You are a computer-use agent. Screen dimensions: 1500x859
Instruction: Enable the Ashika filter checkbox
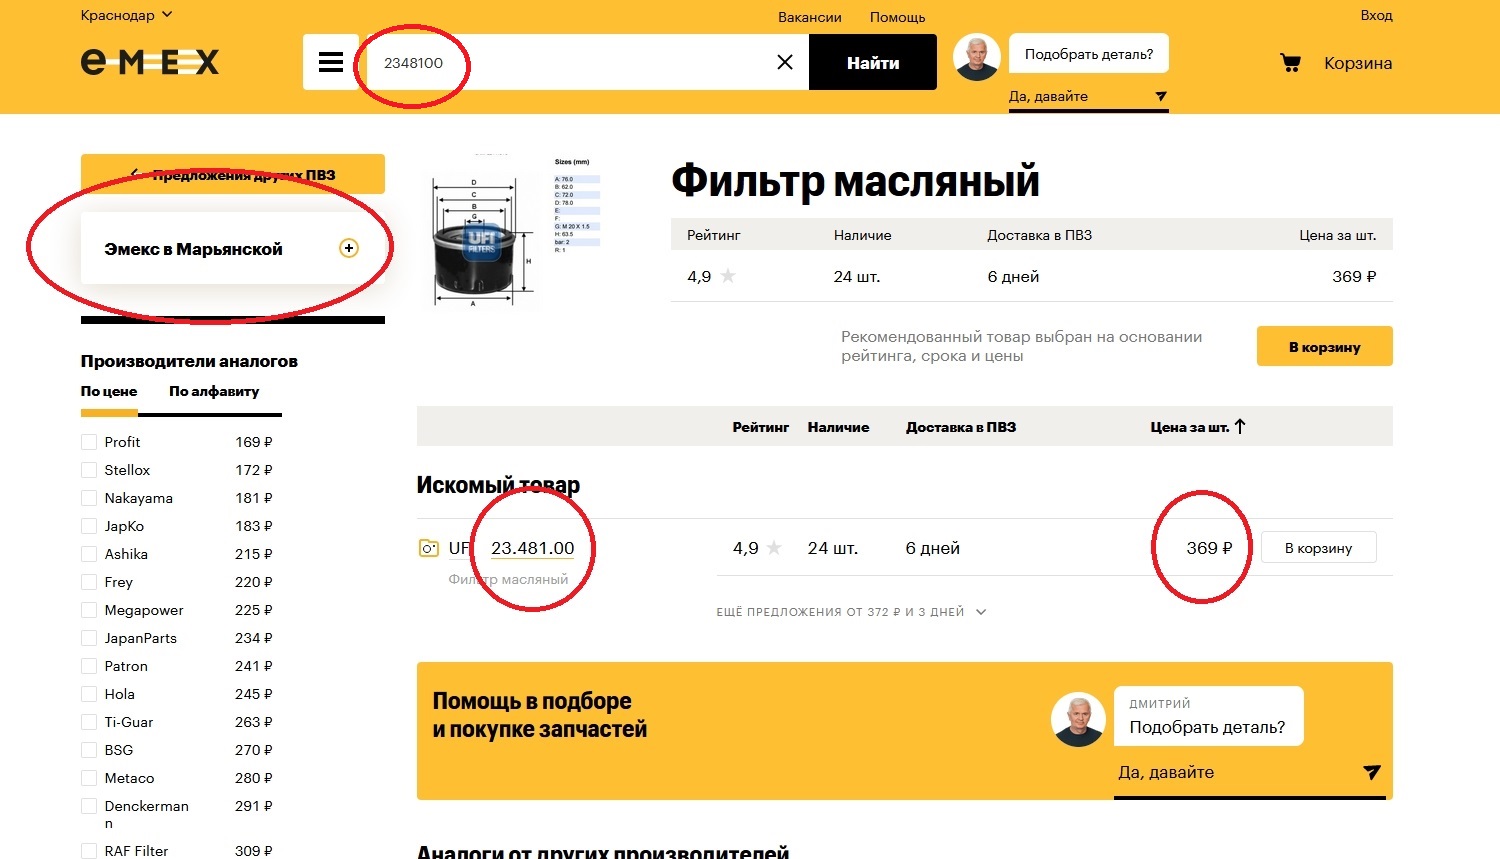[x=89, y=554]
